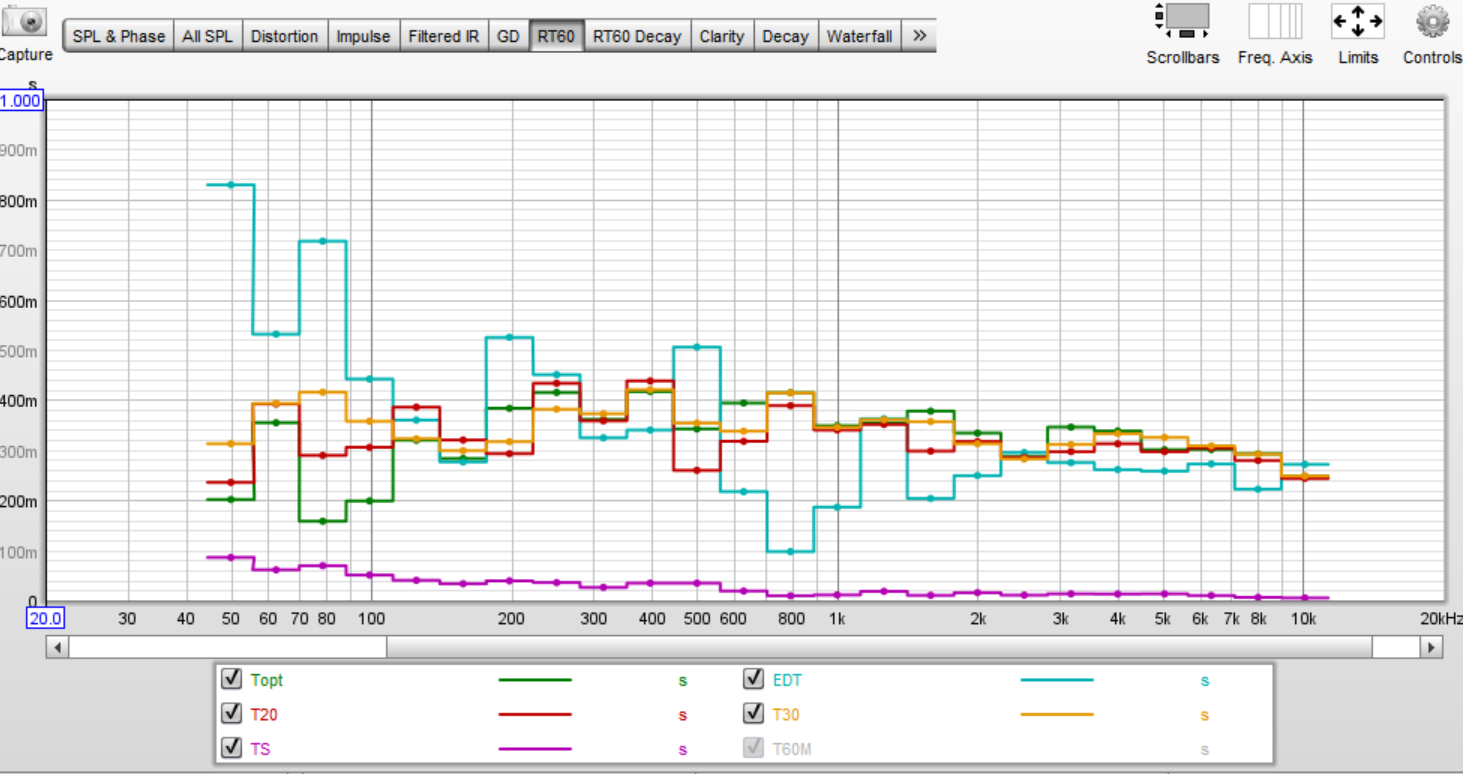Uncheck the TS trace checkbox
Image resolution: width=1463 pixels, height=774 pixels.
pyautogui.click(x=232, y=748)
